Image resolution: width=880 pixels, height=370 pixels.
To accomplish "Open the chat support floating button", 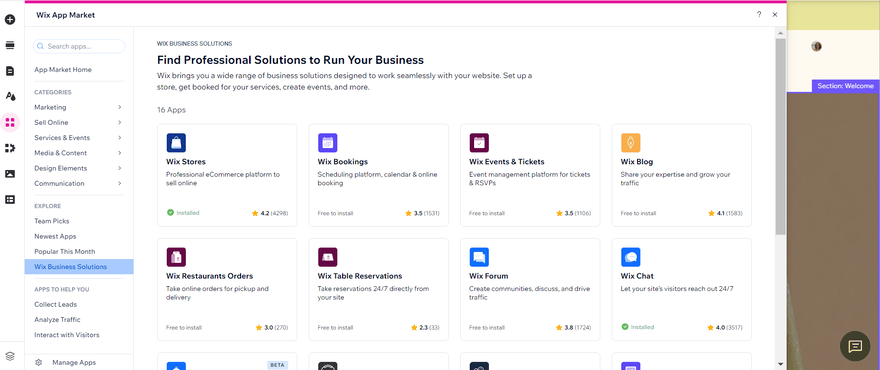I will (x=855, y=346).
